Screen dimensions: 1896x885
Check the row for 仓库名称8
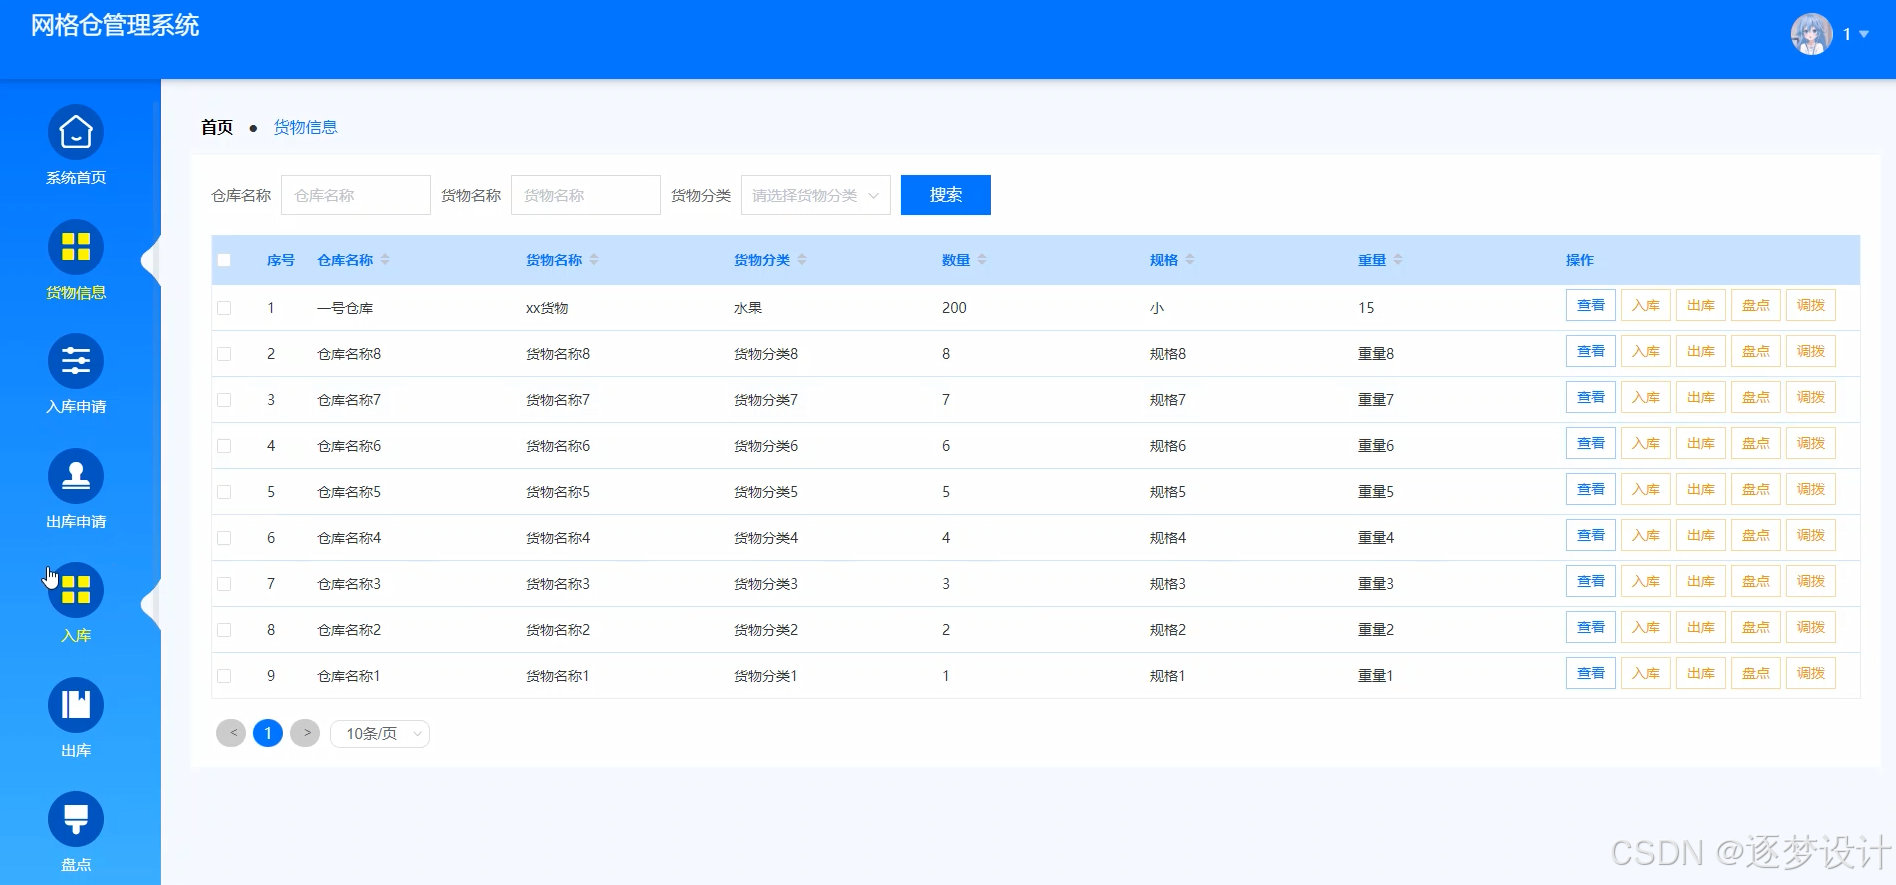(x=224, y=354)
